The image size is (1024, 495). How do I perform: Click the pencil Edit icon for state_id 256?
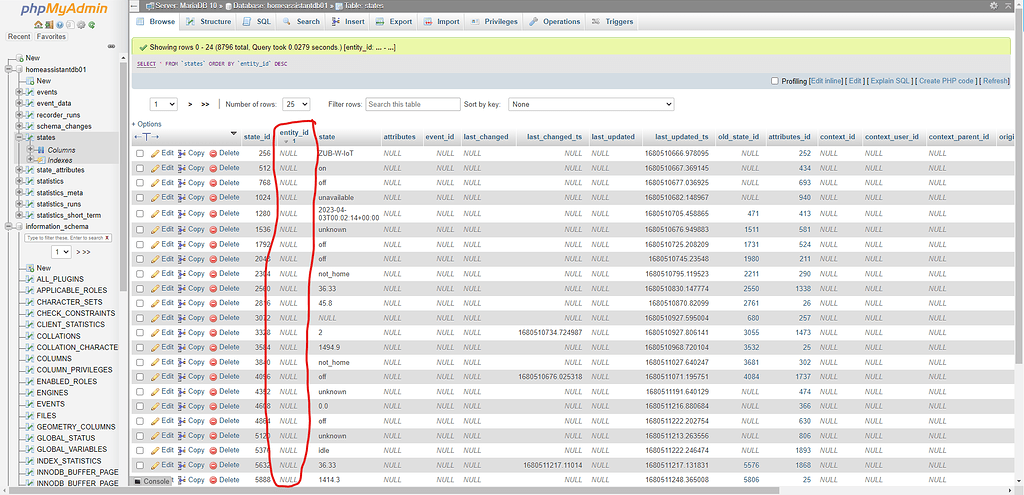tap(155, 153)
